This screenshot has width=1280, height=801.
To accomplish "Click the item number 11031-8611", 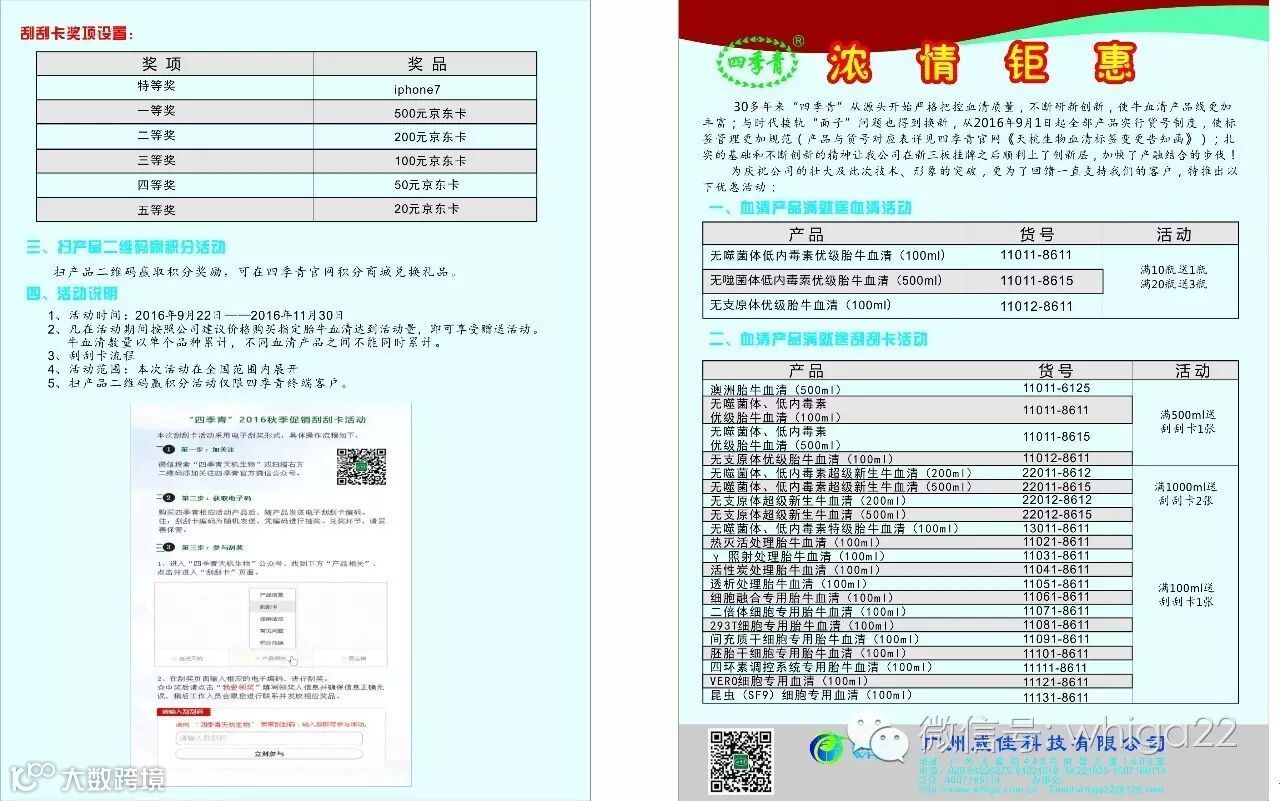I will coord(1056,556).
